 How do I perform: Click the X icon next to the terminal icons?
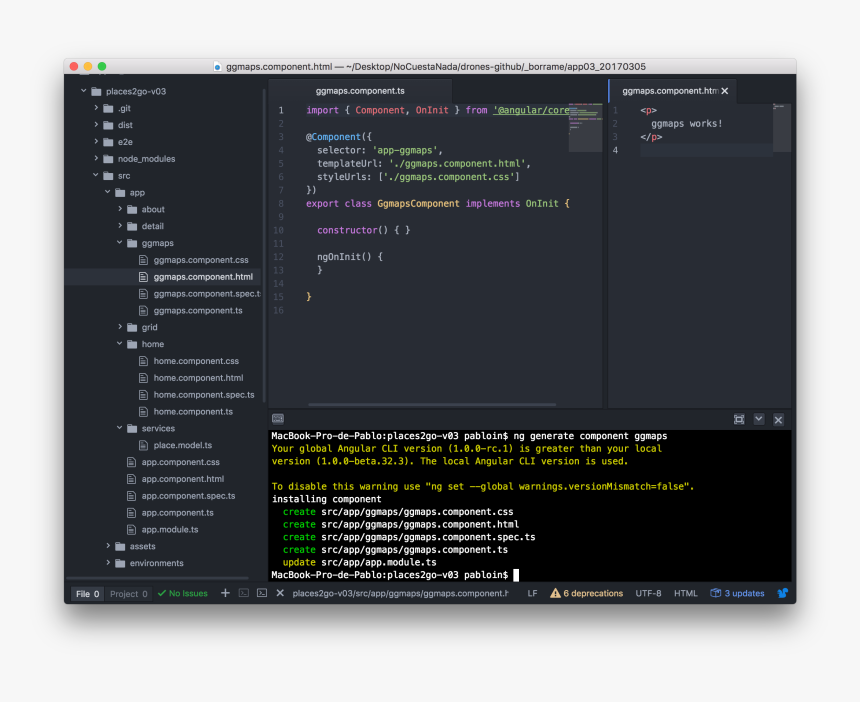coord(279,593)
